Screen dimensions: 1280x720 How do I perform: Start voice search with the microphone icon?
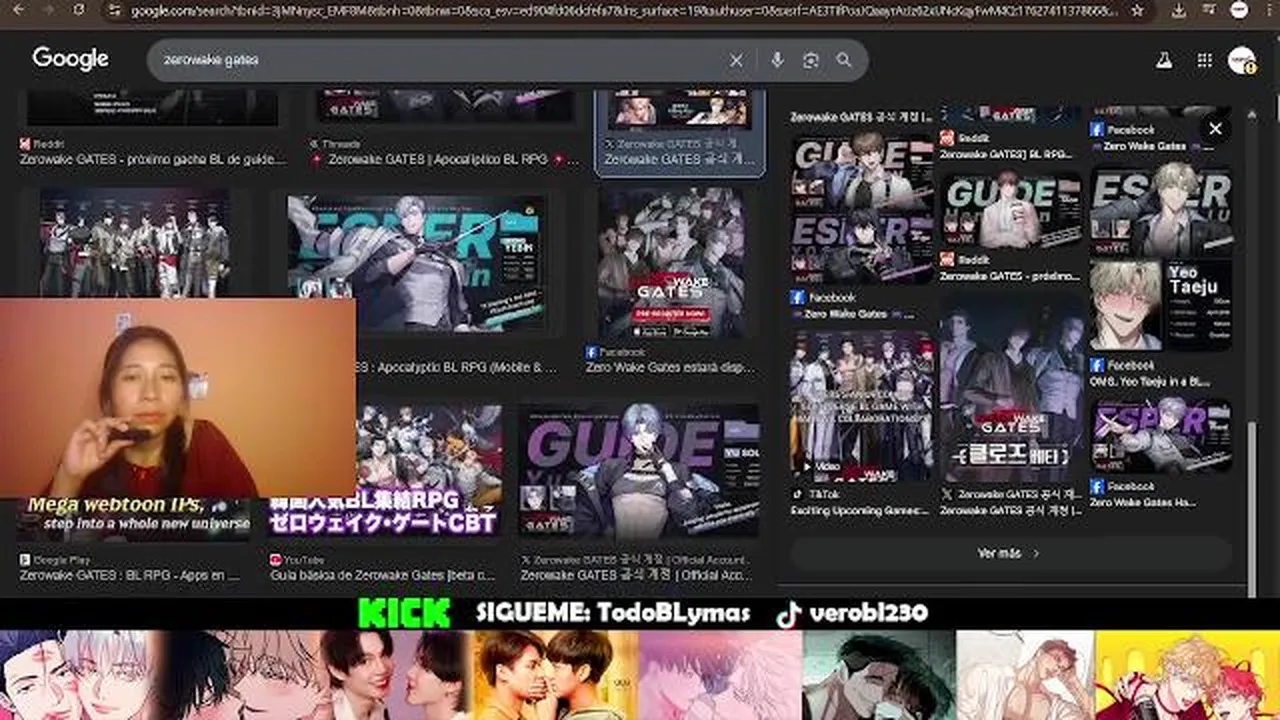pos(777,60)
